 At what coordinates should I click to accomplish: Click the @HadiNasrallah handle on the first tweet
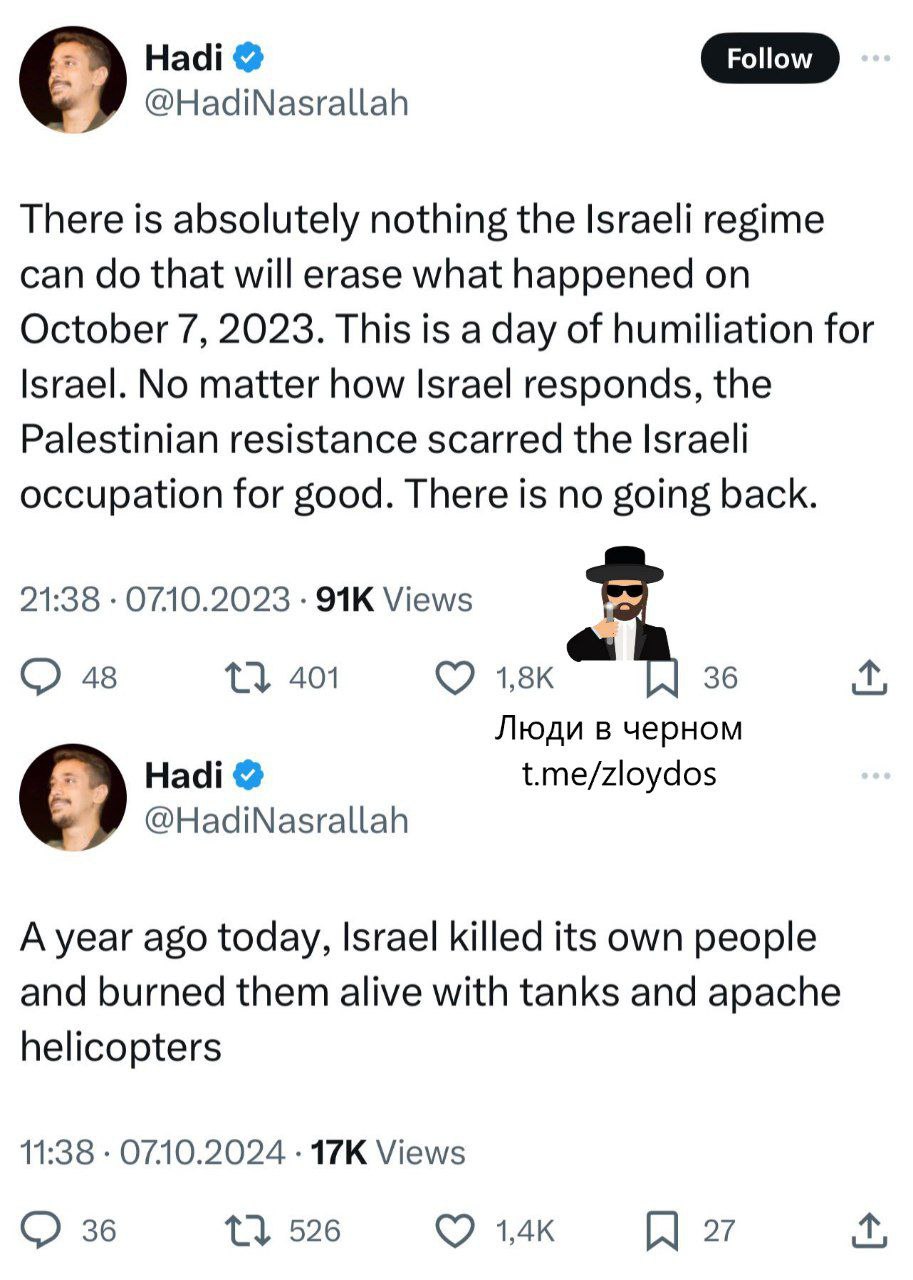[277, 102]
